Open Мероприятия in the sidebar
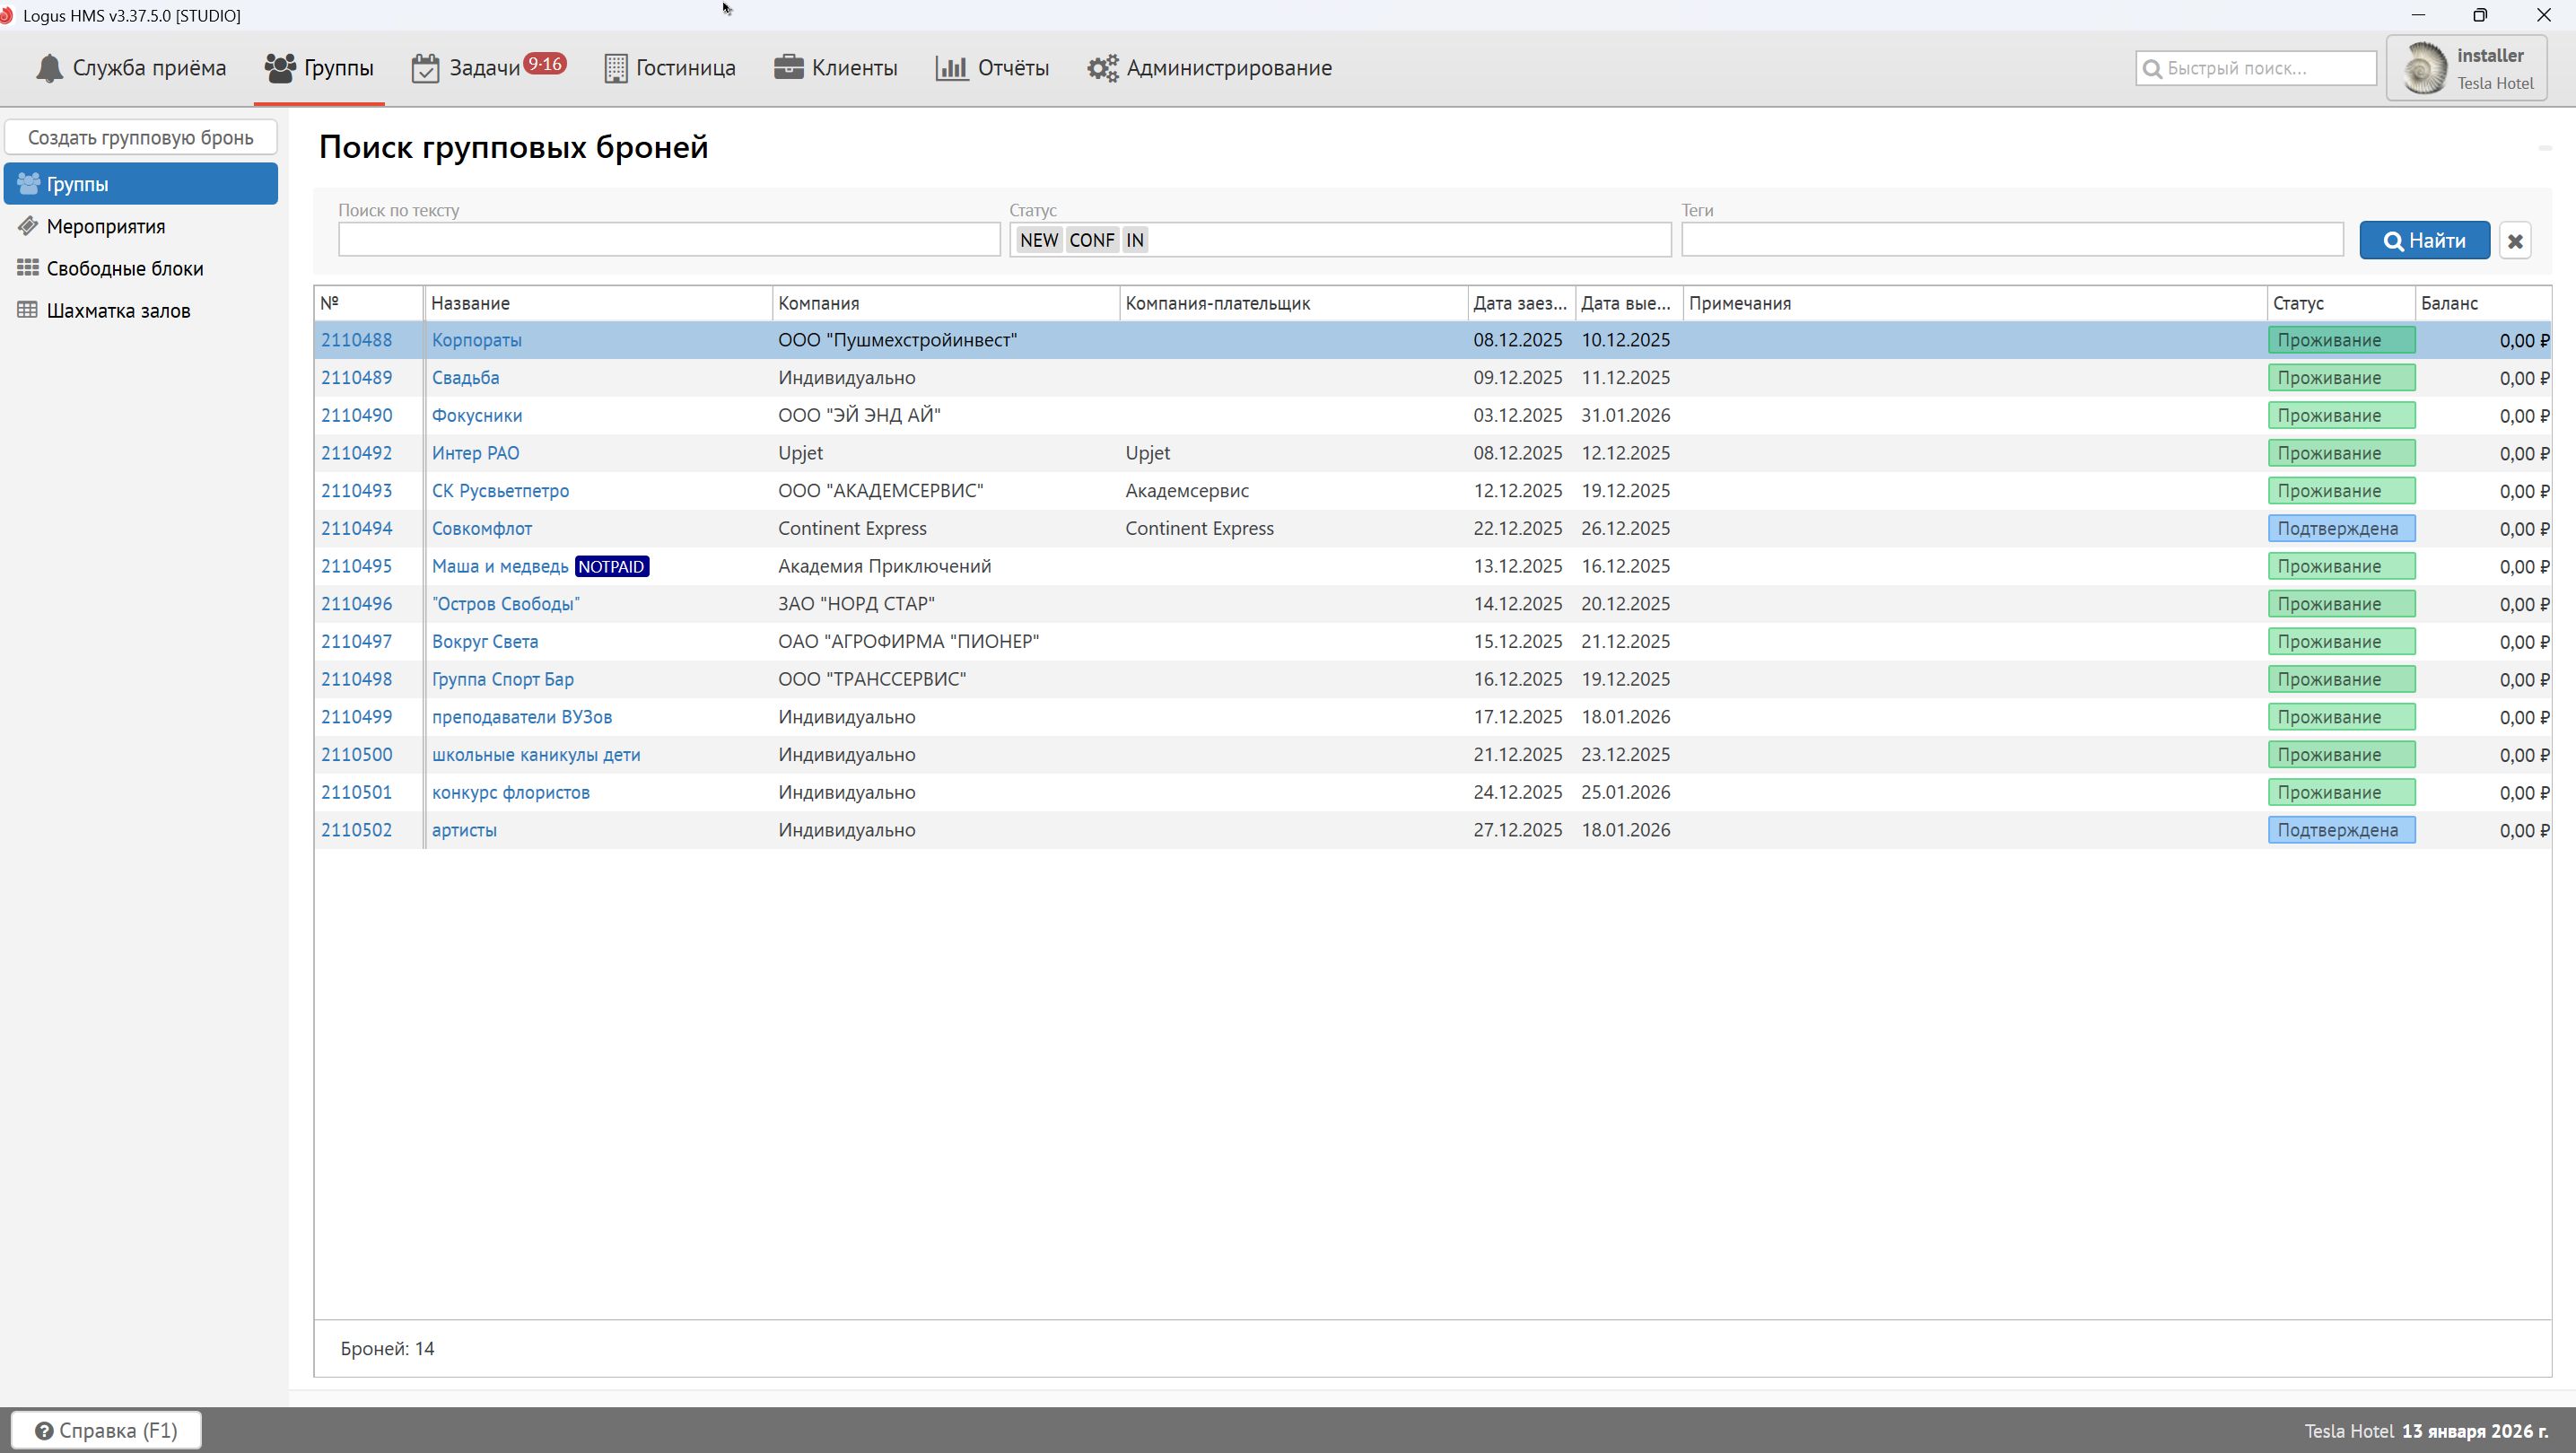The width and height of the screenshot is (2576, 1453). pos(106,227)
